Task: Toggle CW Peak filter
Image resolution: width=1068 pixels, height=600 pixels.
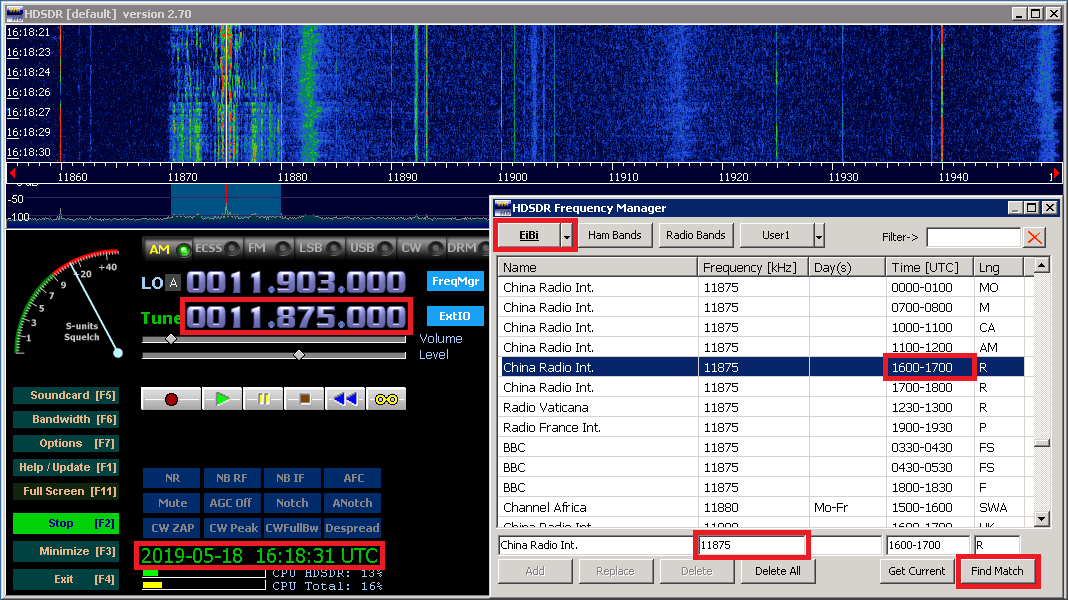Action: pyautogui.click(x=233, y=528)
